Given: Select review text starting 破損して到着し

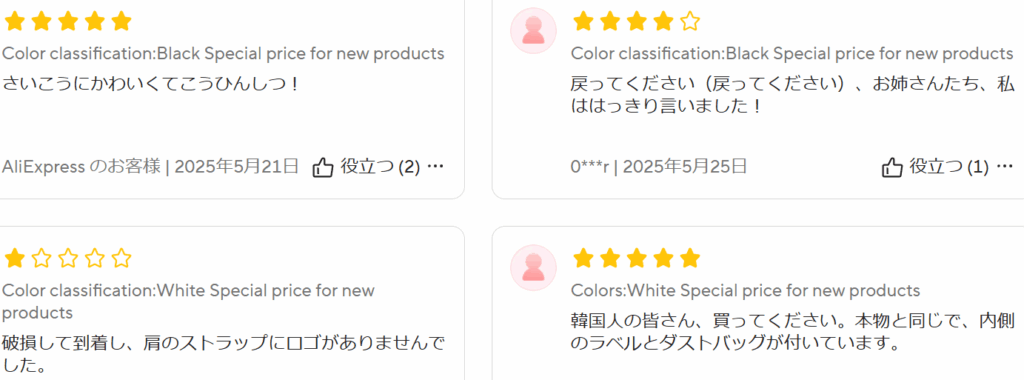Looking at the screenshot, I should pos(223,354).
